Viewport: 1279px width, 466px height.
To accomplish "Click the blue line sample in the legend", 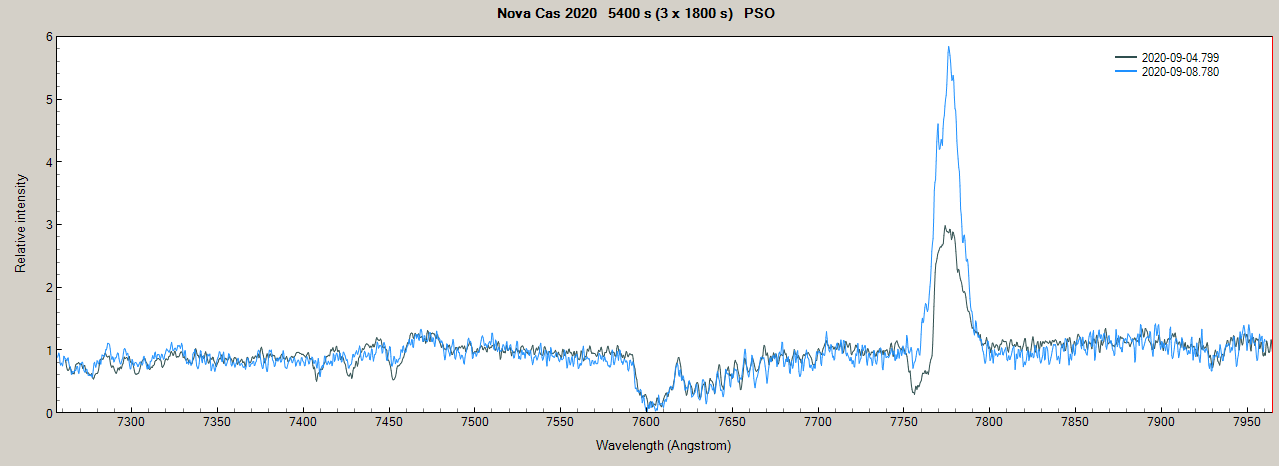I will click(x=1126, y=72).
